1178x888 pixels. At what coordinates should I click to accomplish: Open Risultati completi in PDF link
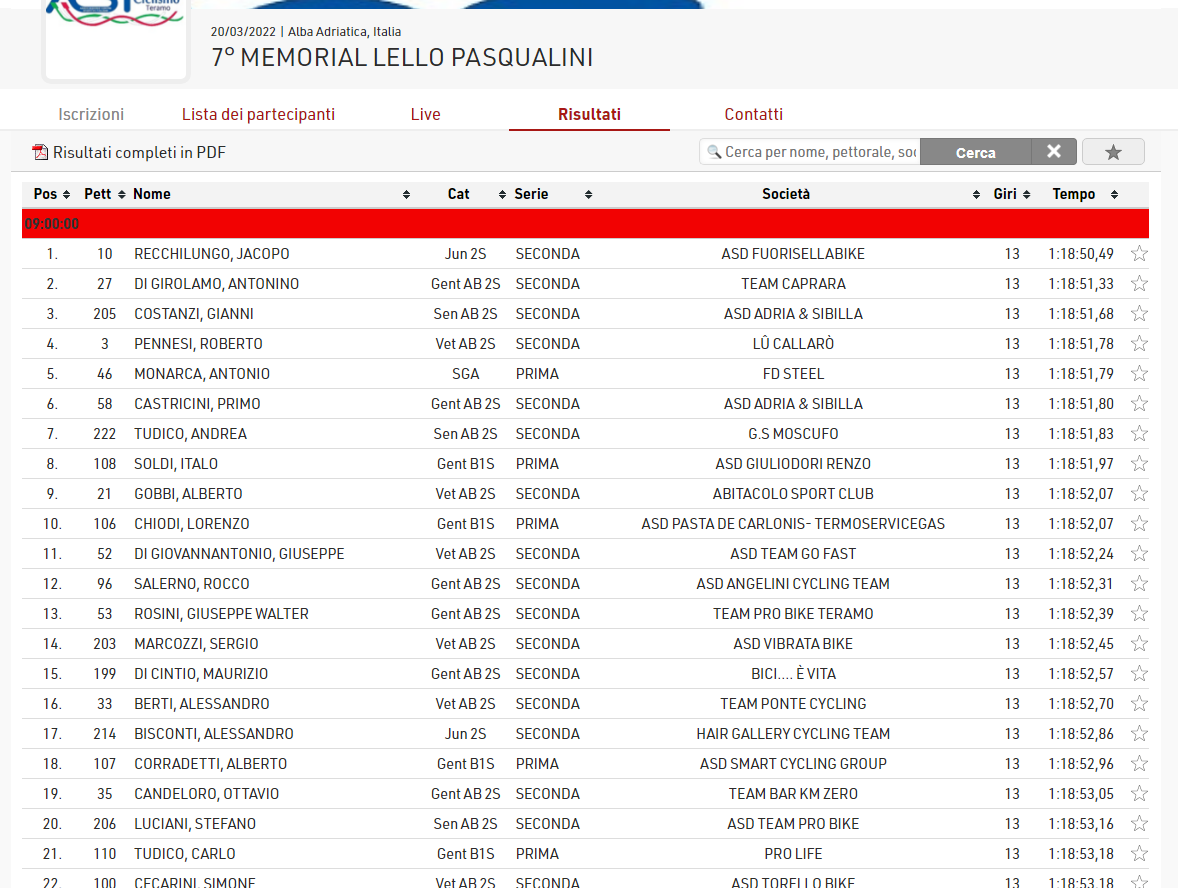click(x=139, y=153)
